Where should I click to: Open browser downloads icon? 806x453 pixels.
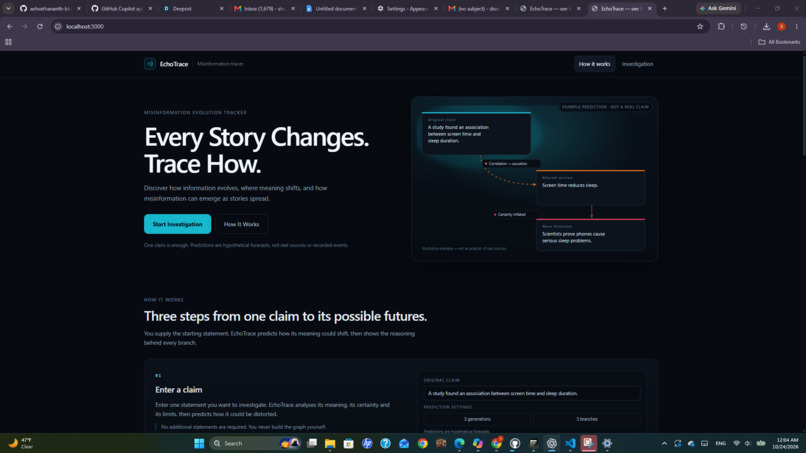pos(766,26)
